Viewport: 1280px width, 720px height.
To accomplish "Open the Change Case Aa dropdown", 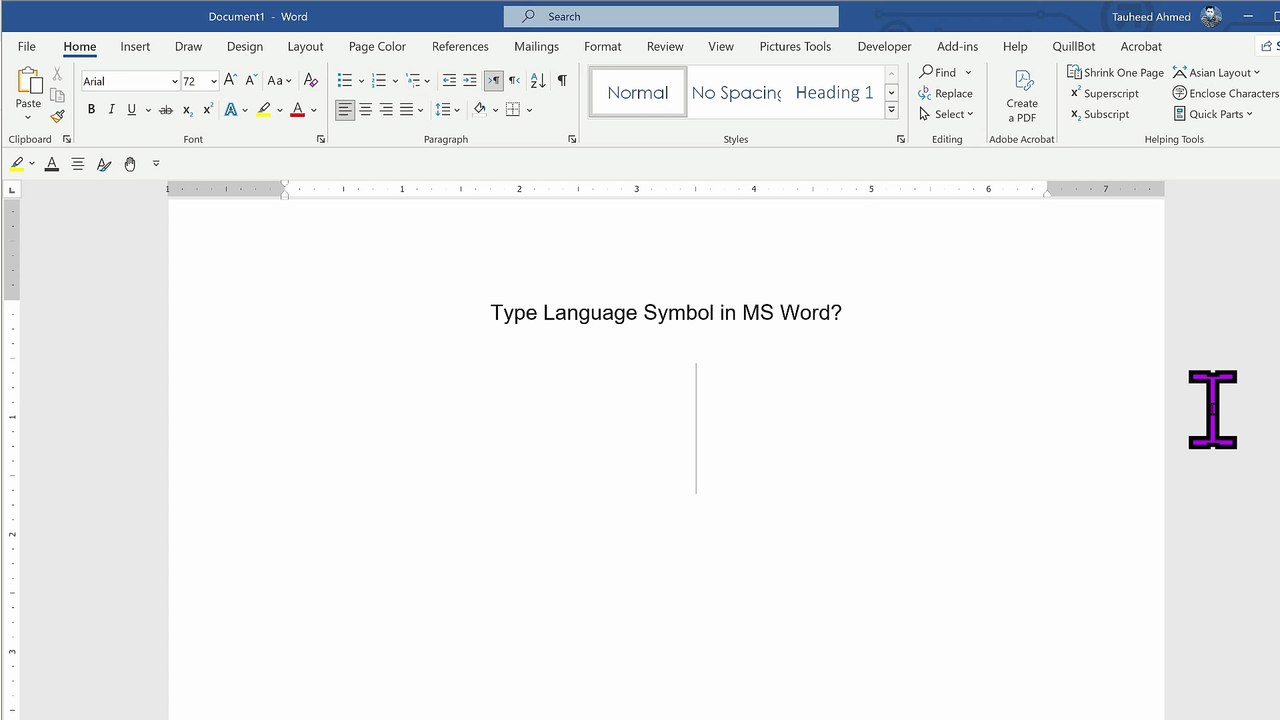I will coord(279,80).
